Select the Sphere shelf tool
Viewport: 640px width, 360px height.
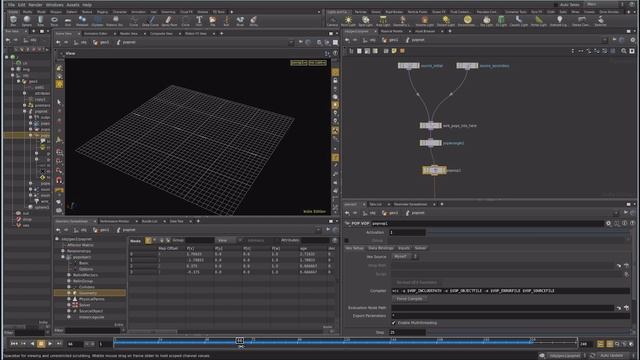point(27,20)
